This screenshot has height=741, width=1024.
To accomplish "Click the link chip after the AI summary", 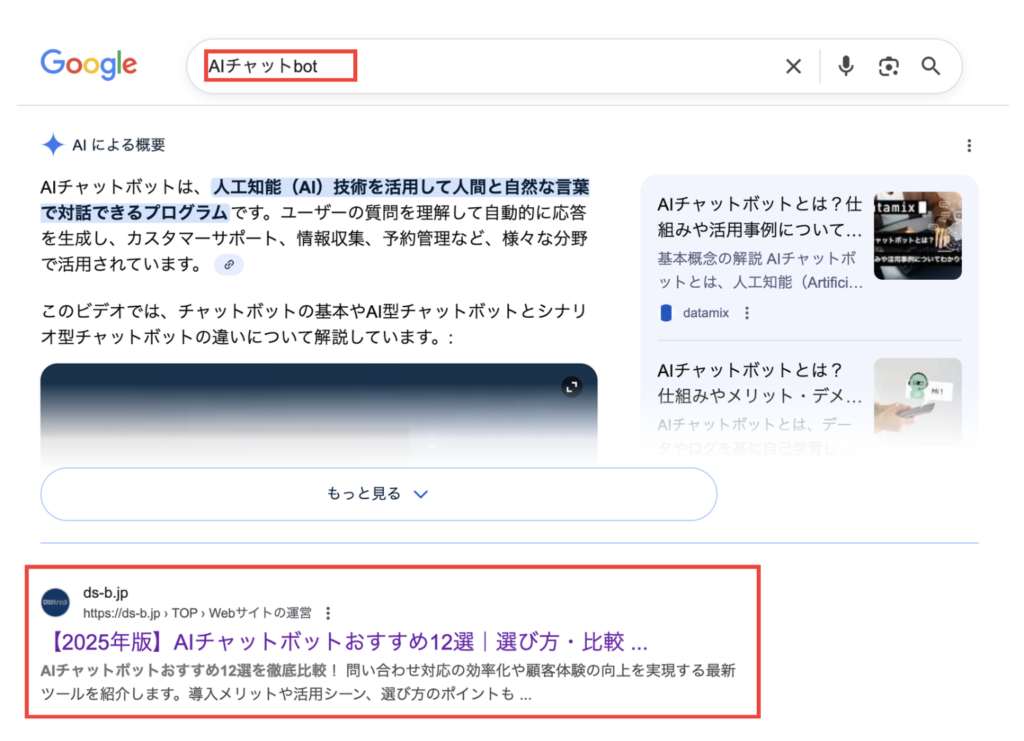I will click(229, 265).
